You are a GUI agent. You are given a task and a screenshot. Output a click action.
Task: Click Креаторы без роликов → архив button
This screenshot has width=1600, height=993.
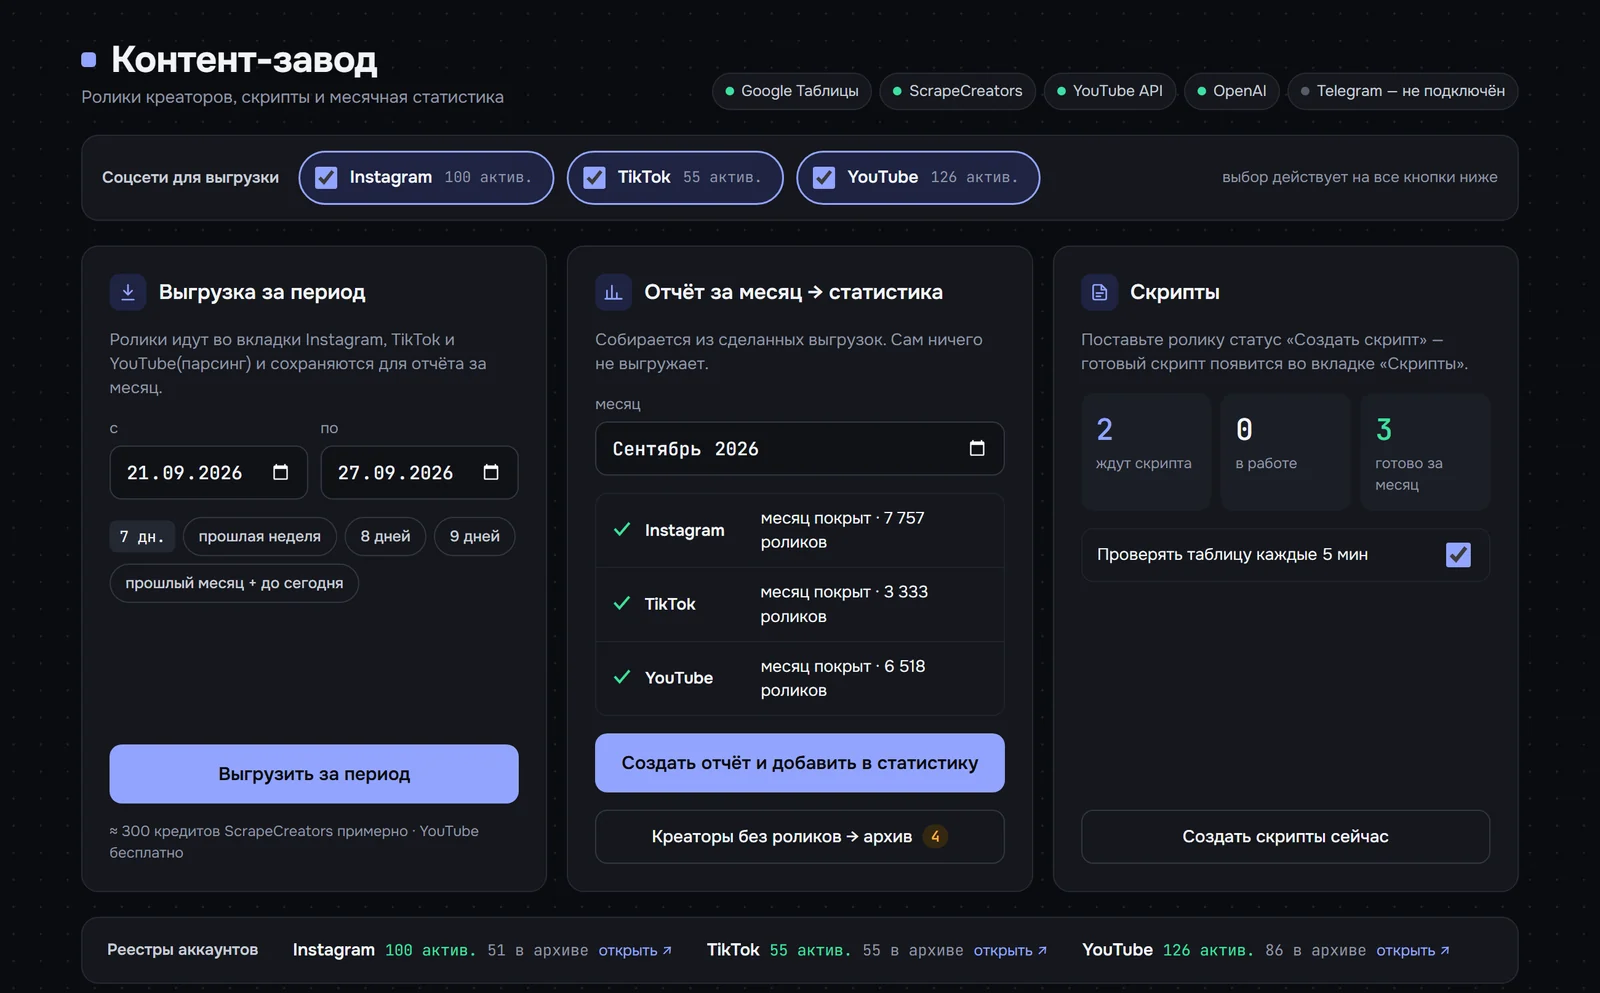point(800,836)
